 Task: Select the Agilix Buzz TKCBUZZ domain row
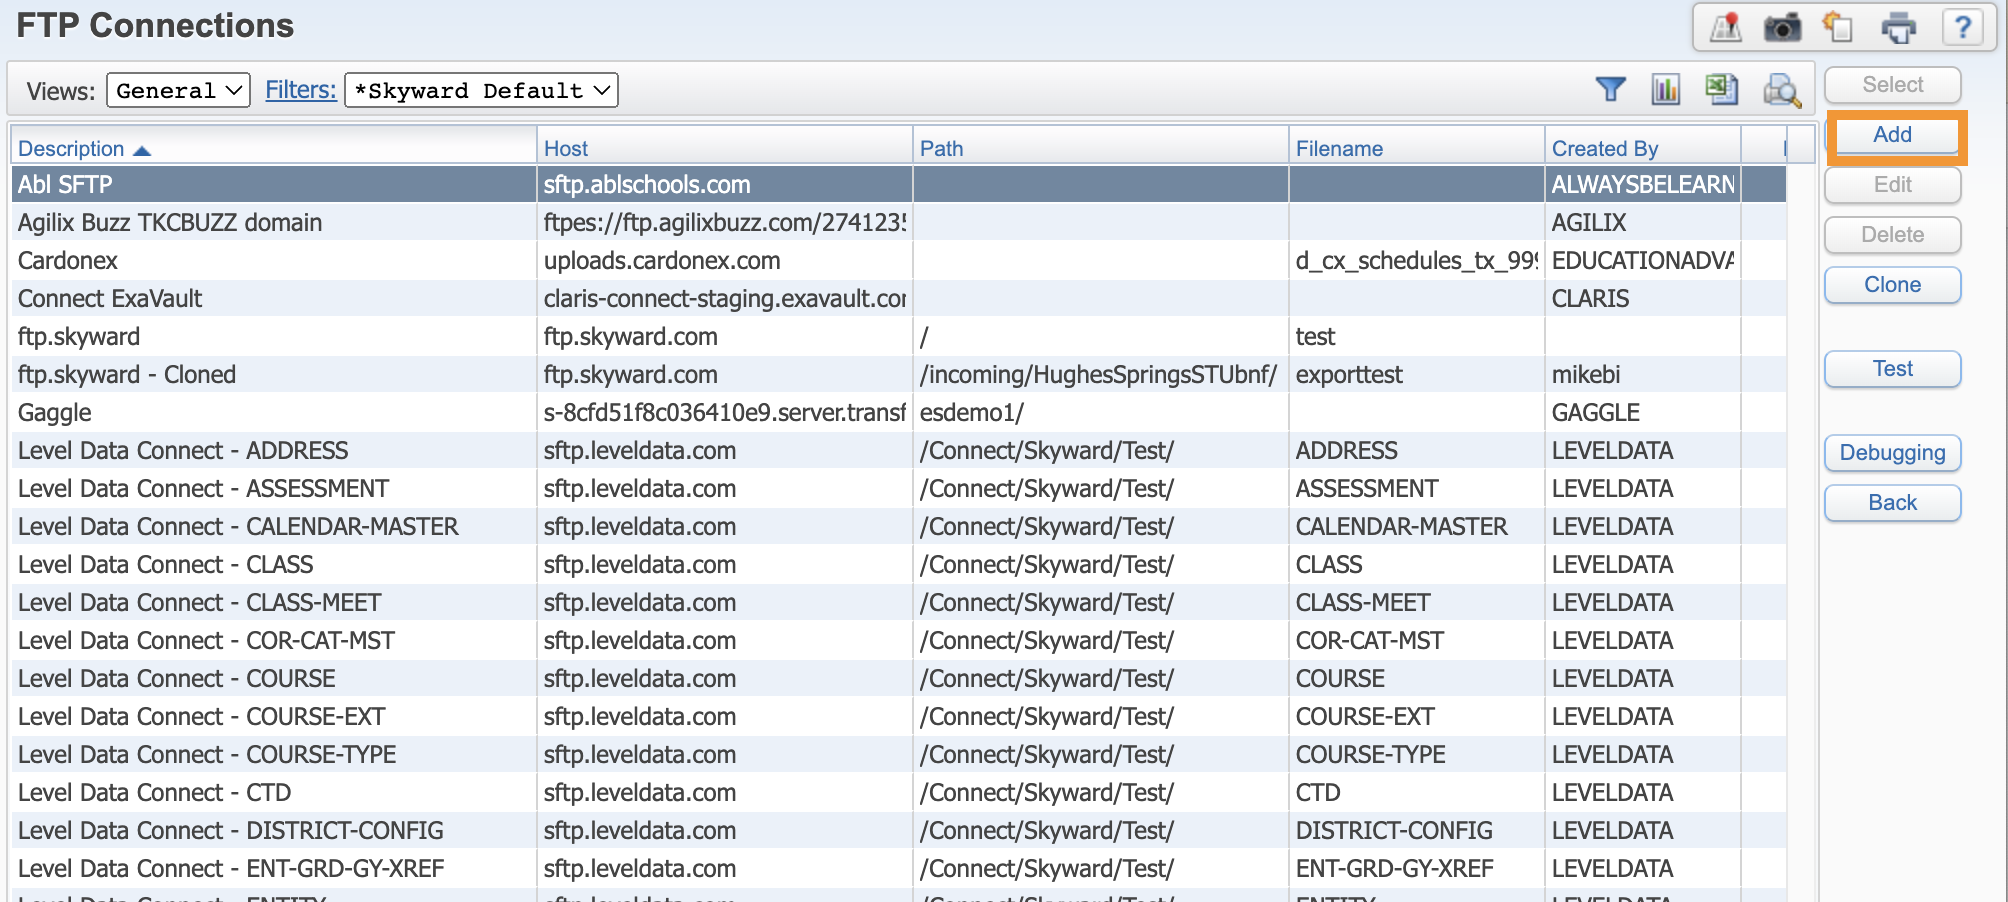coord(898,222)
